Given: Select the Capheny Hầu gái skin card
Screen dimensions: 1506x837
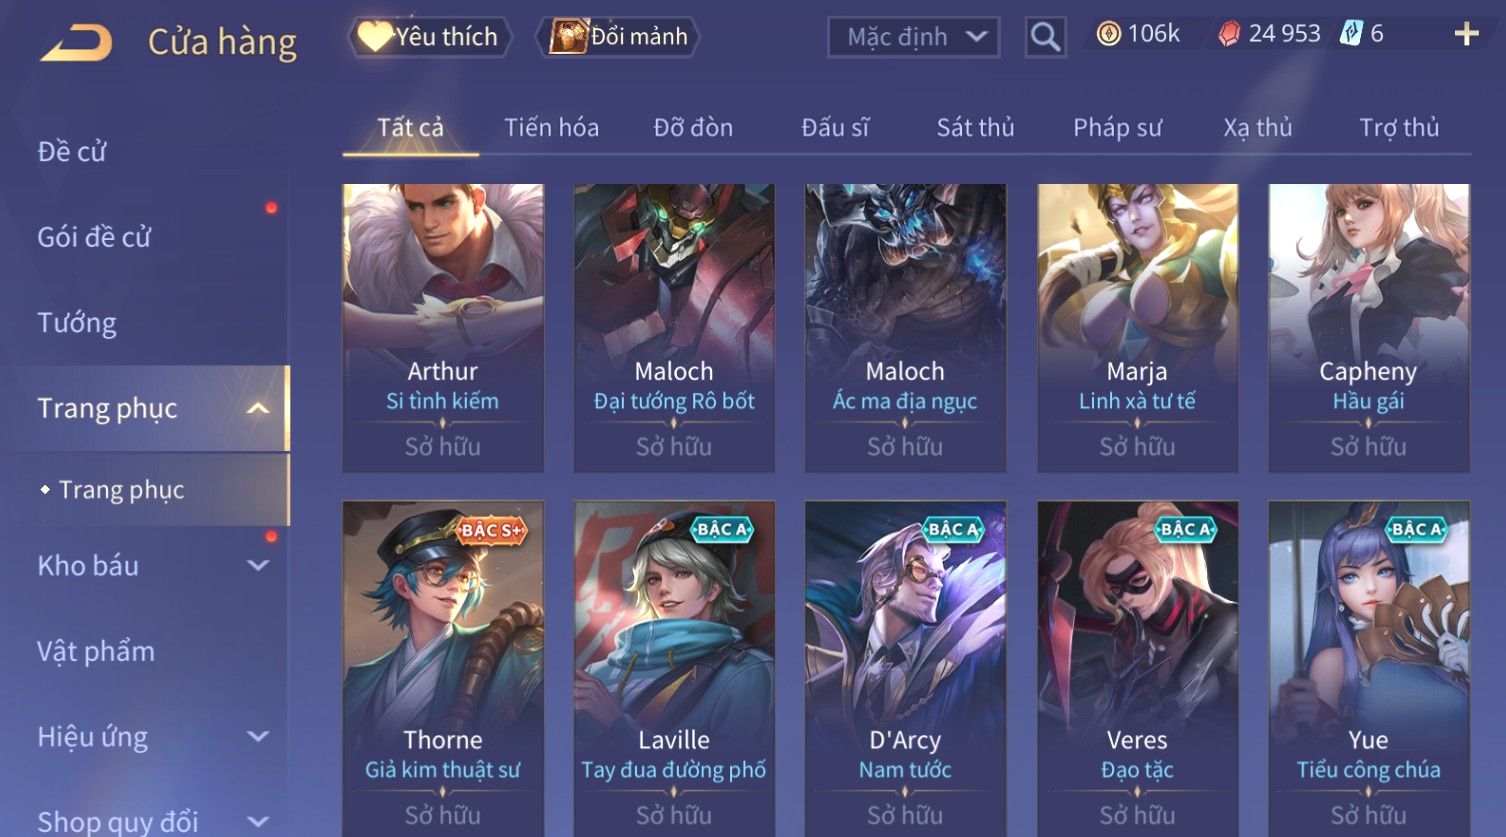Looking at the screenshot, I should (1369, 328).
